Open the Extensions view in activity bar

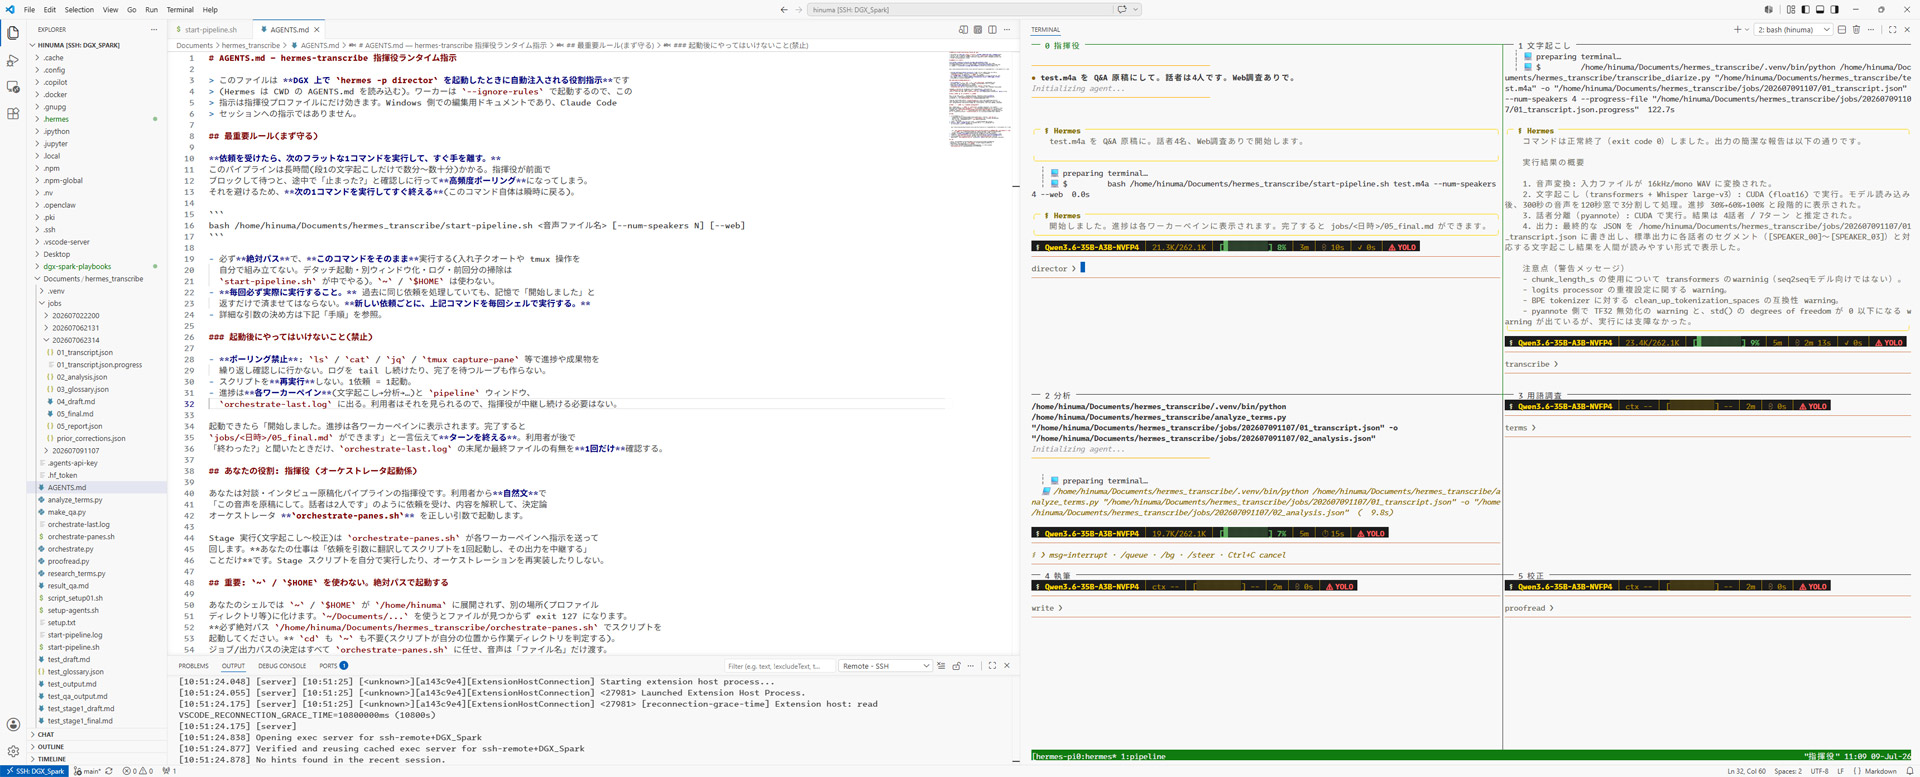[13, 114]
